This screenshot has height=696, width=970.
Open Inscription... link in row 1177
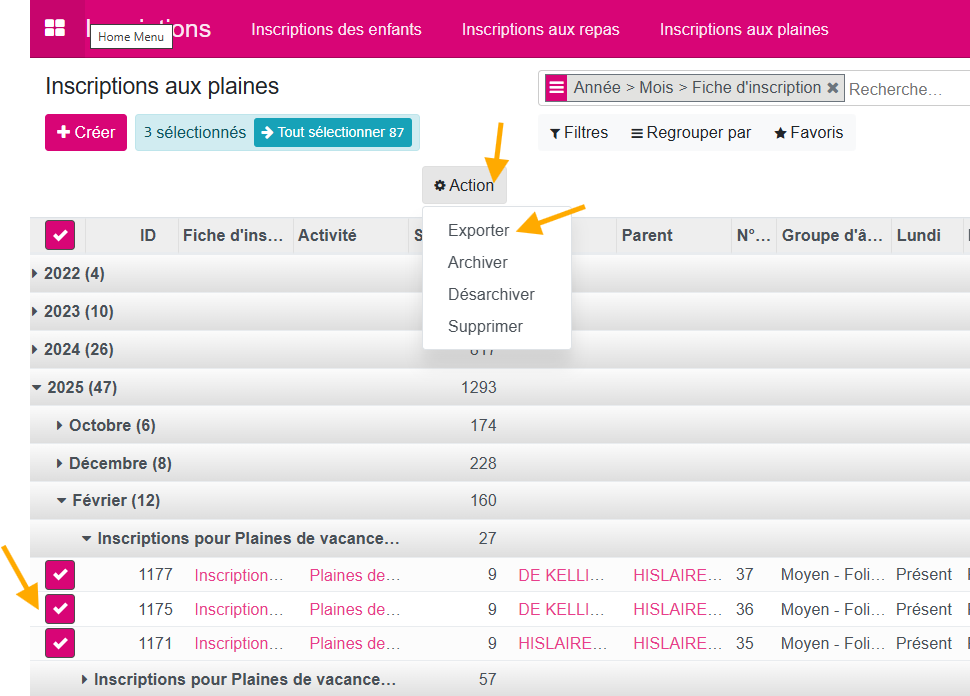pyautogui.click(x=239, y=575)
